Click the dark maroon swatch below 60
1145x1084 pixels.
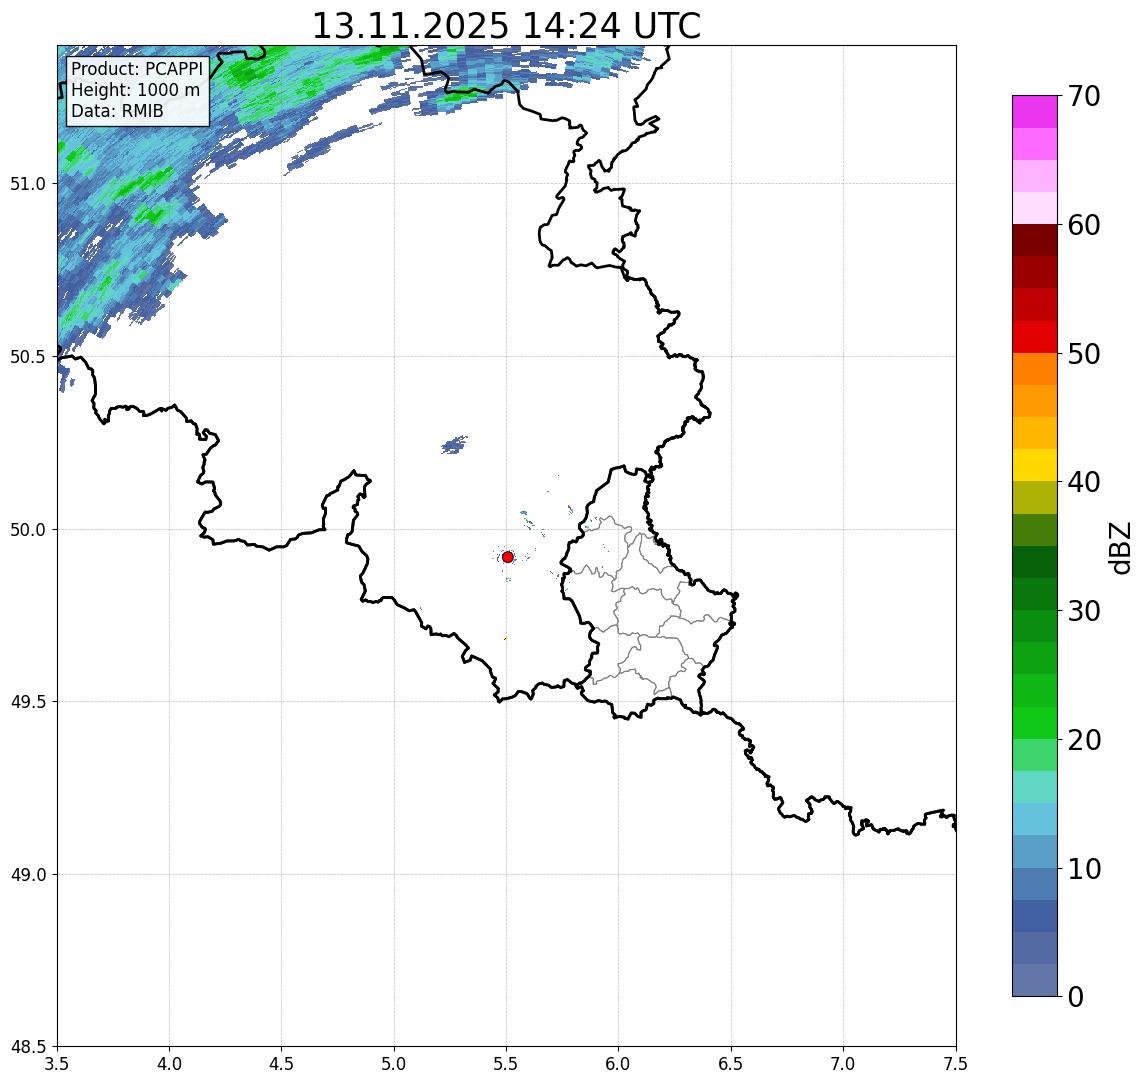[x=1035, y=240]
